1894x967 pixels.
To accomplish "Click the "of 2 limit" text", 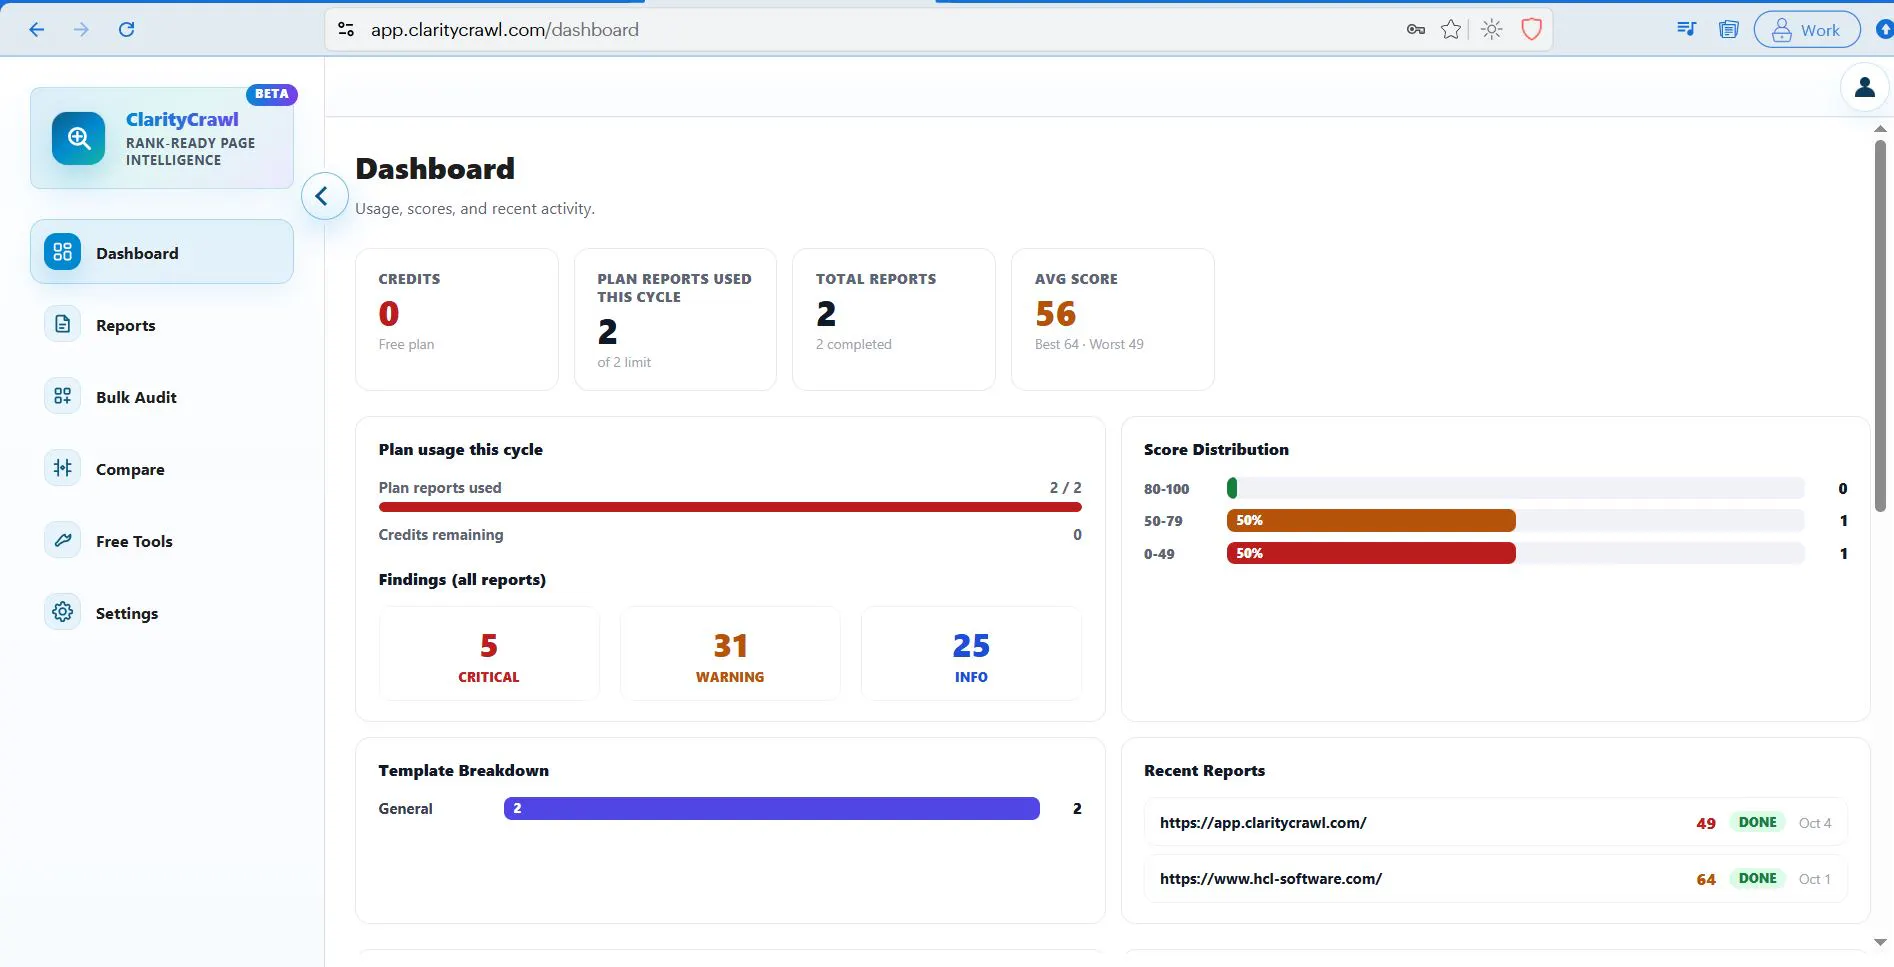I will pos(624,362).
